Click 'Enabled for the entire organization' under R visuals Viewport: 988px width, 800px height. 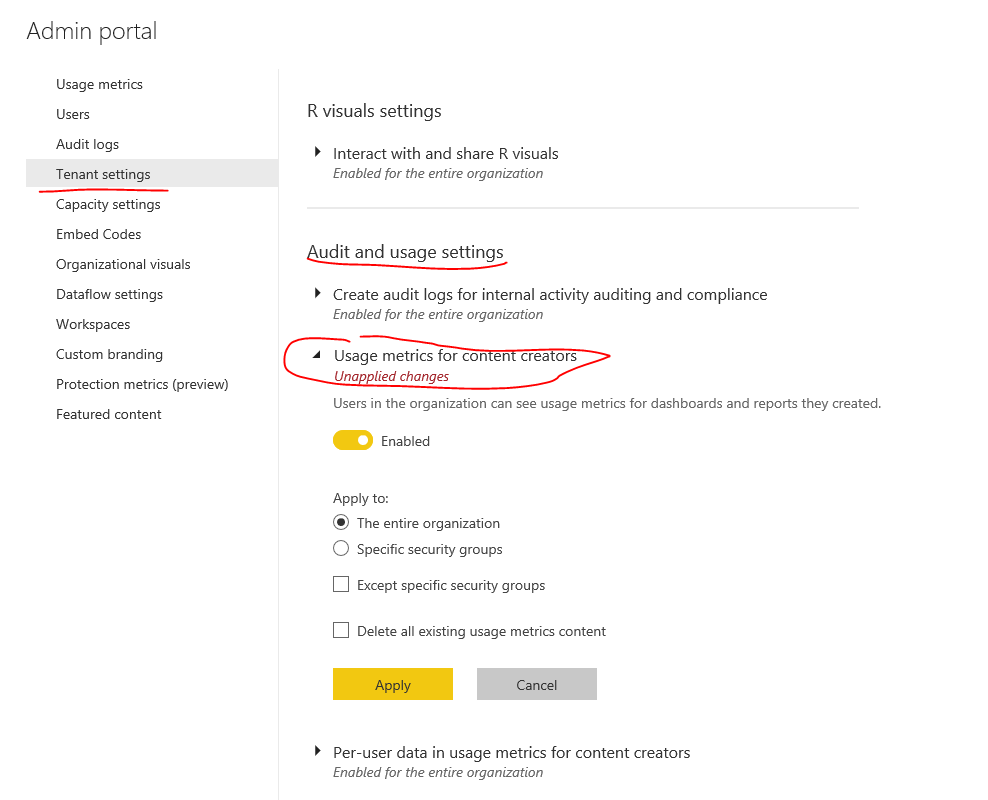438,174
